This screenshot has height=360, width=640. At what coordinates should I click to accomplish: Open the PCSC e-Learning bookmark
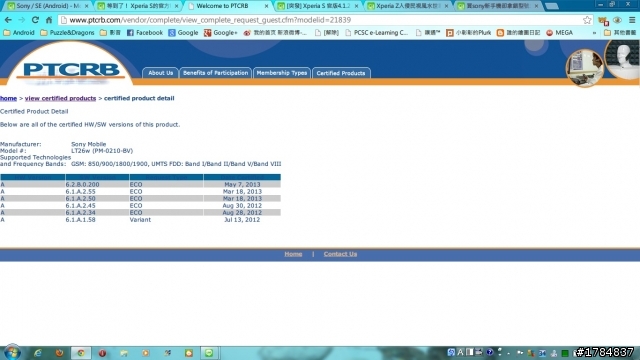click(376, 33)
